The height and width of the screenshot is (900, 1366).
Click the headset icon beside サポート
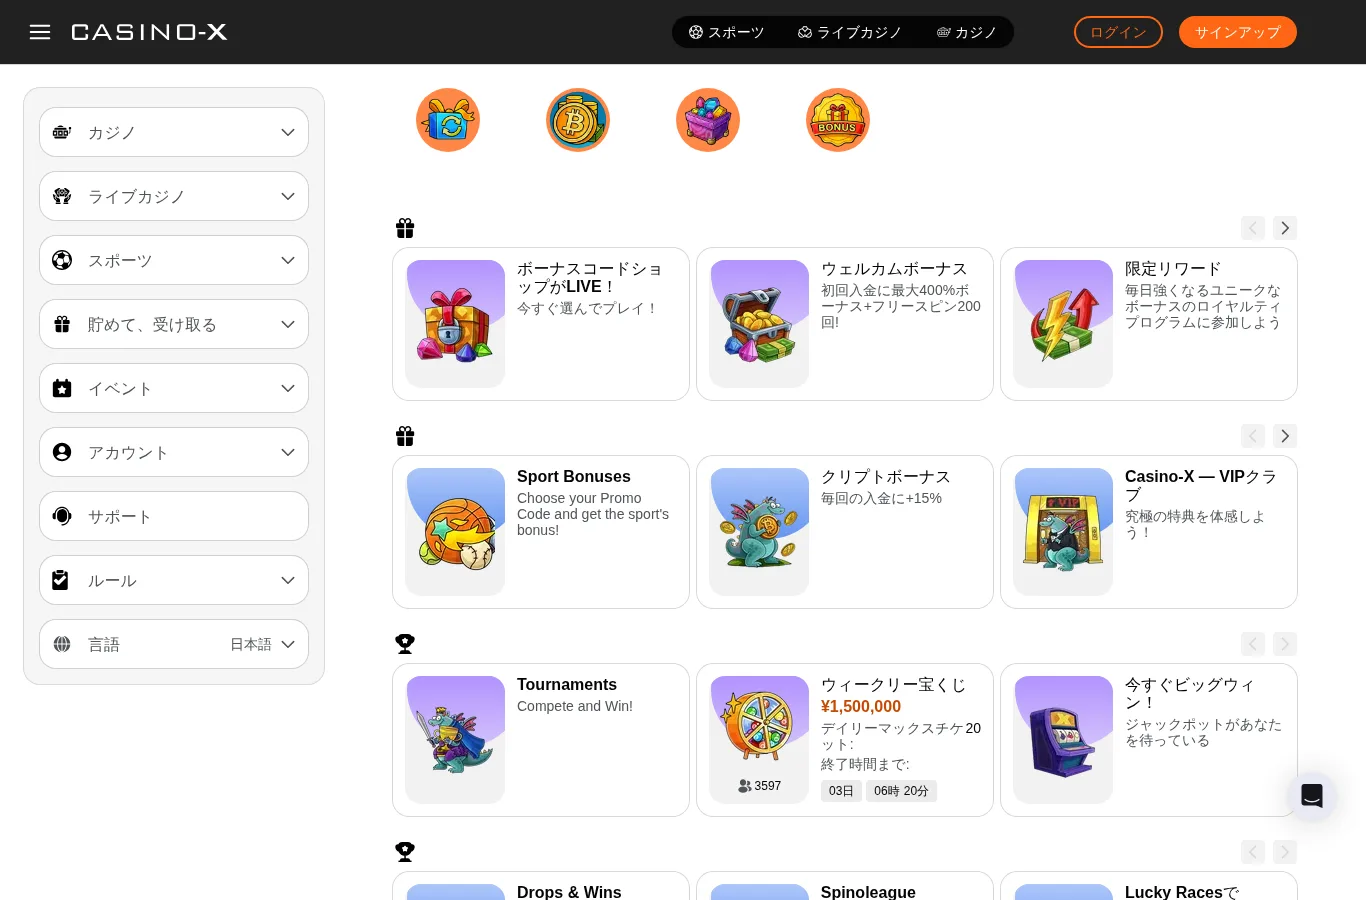(x=62, y=516)
